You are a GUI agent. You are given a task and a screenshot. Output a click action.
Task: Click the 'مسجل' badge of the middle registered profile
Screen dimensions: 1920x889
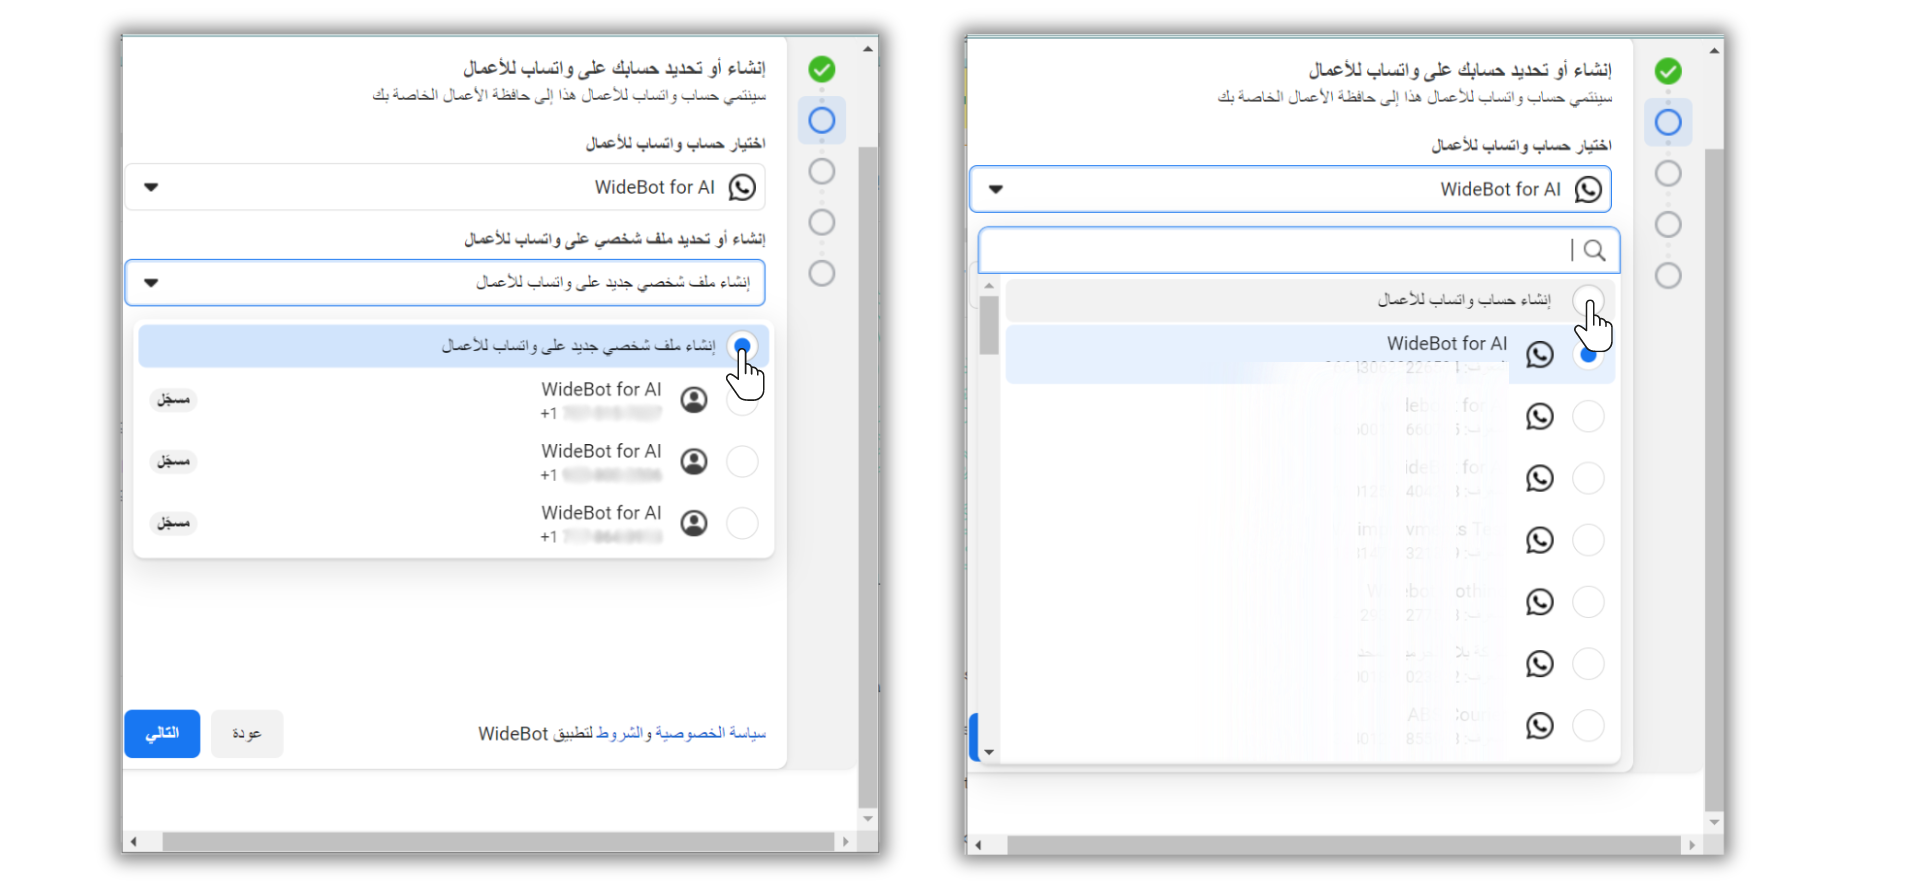(x=174, y=461)
